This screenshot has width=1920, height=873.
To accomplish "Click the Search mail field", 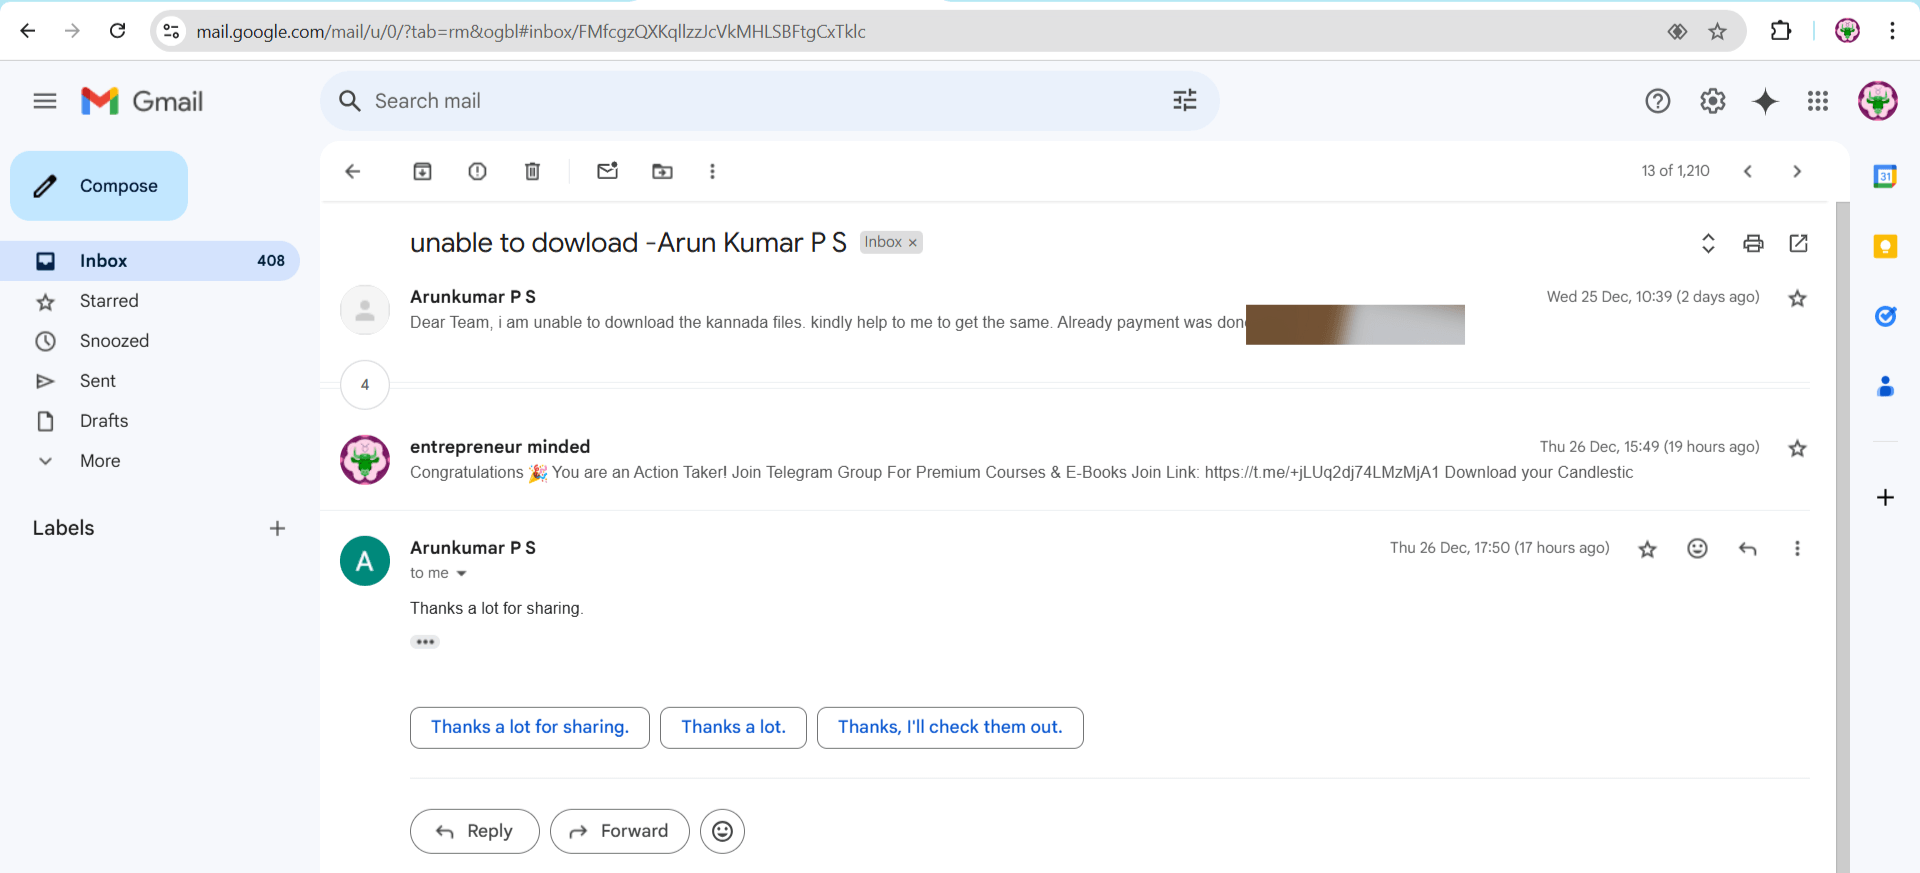I will pyautogui.click(x=760, y=101).
